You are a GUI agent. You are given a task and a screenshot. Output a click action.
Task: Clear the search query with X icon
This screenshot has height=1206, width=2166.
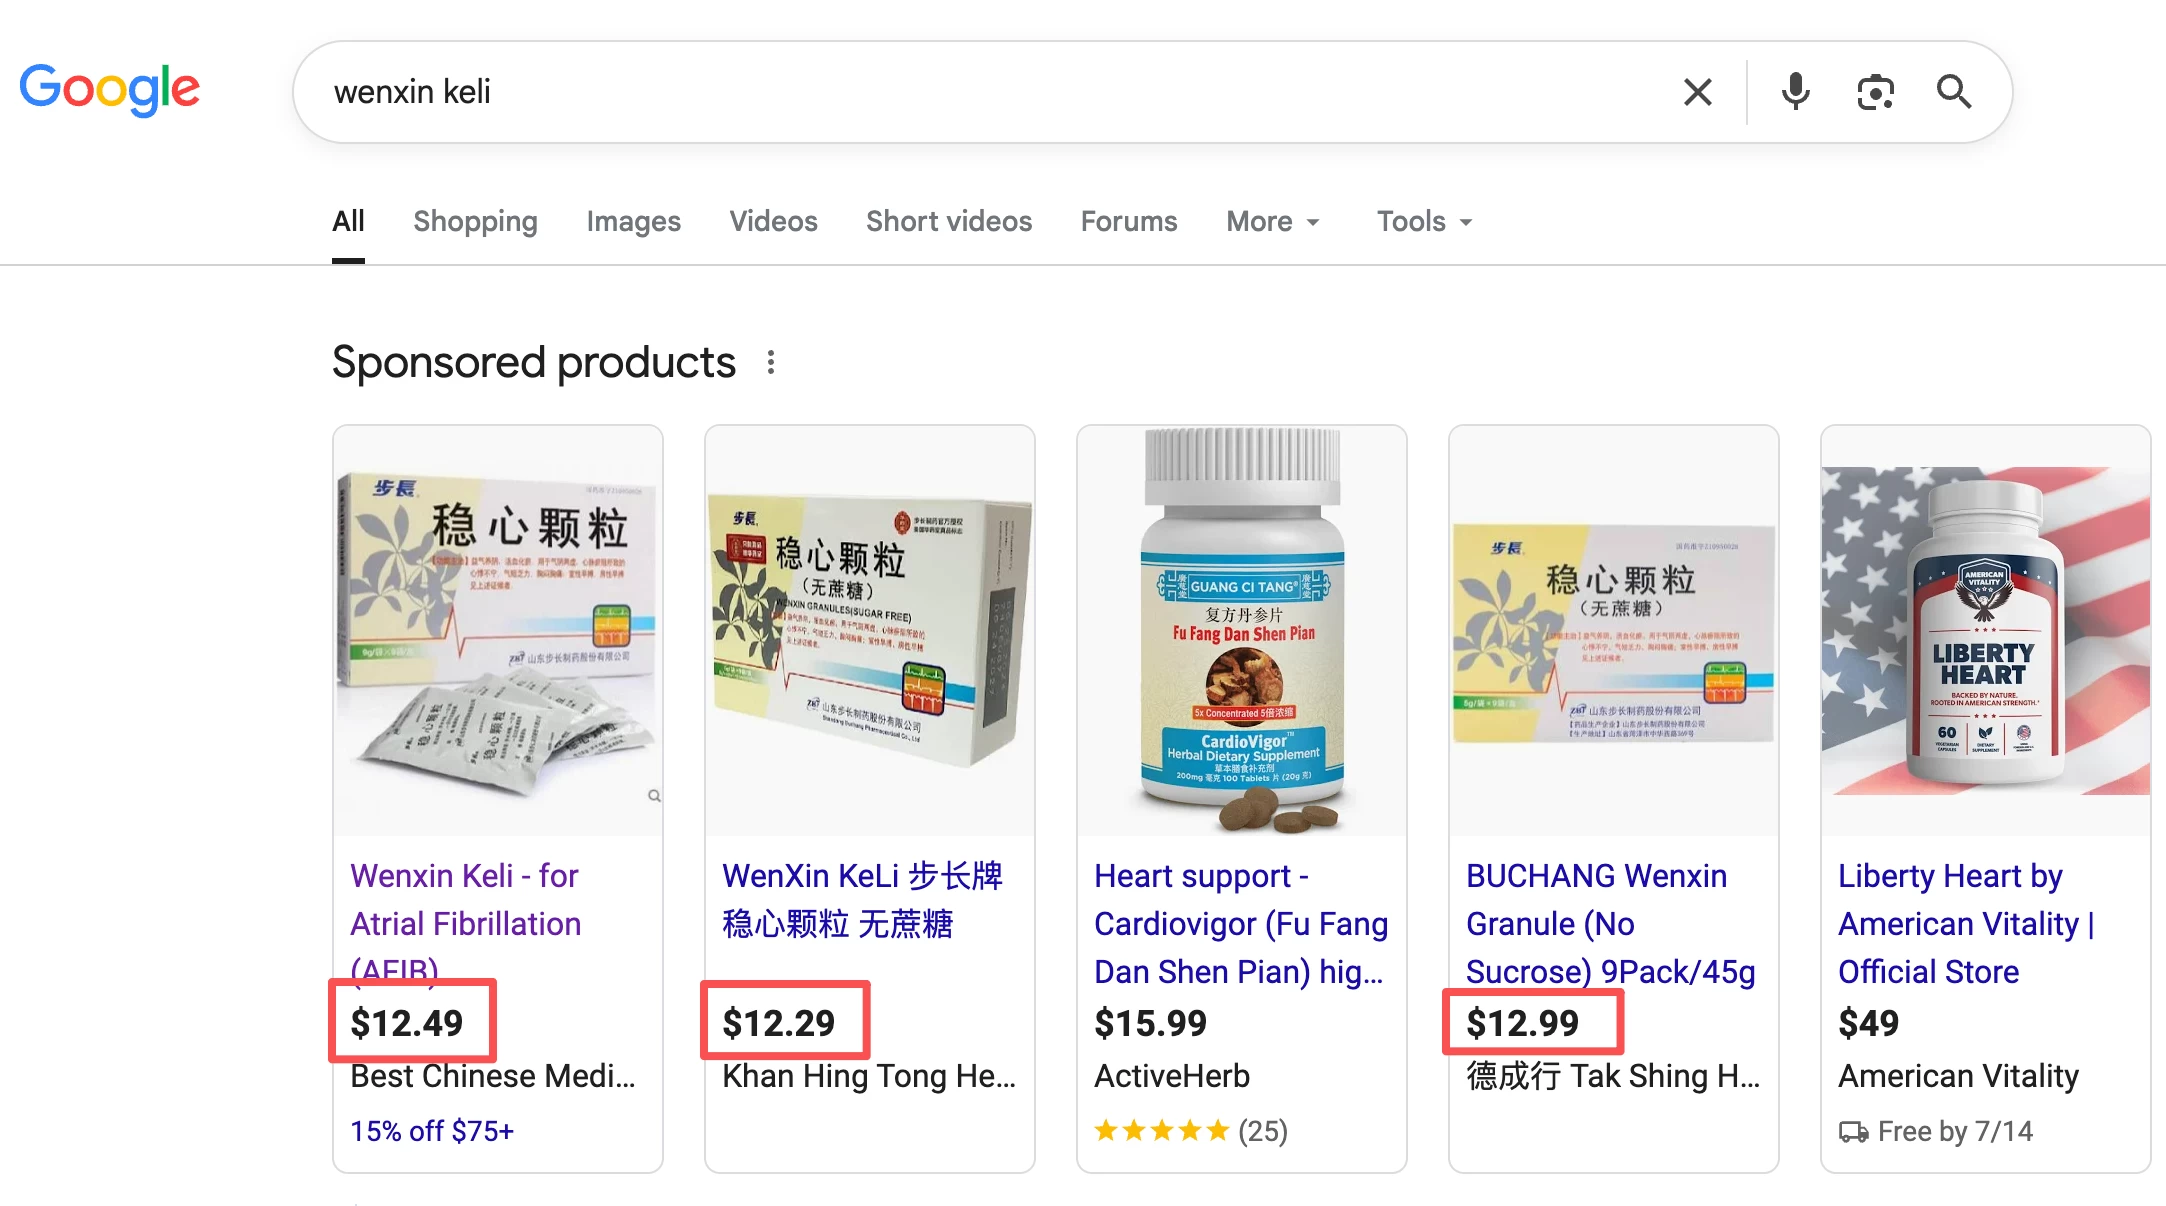[x=1697, y=92]
